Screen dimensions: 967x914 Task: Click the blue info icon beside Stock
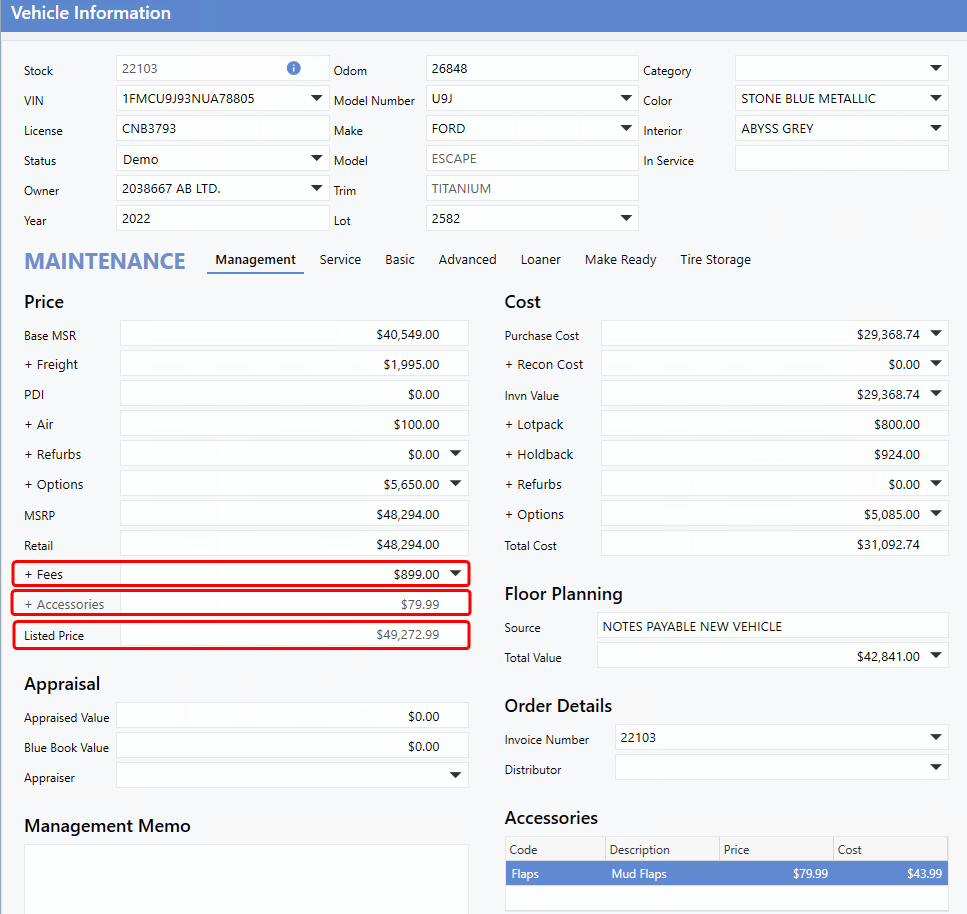pos(294,68)
